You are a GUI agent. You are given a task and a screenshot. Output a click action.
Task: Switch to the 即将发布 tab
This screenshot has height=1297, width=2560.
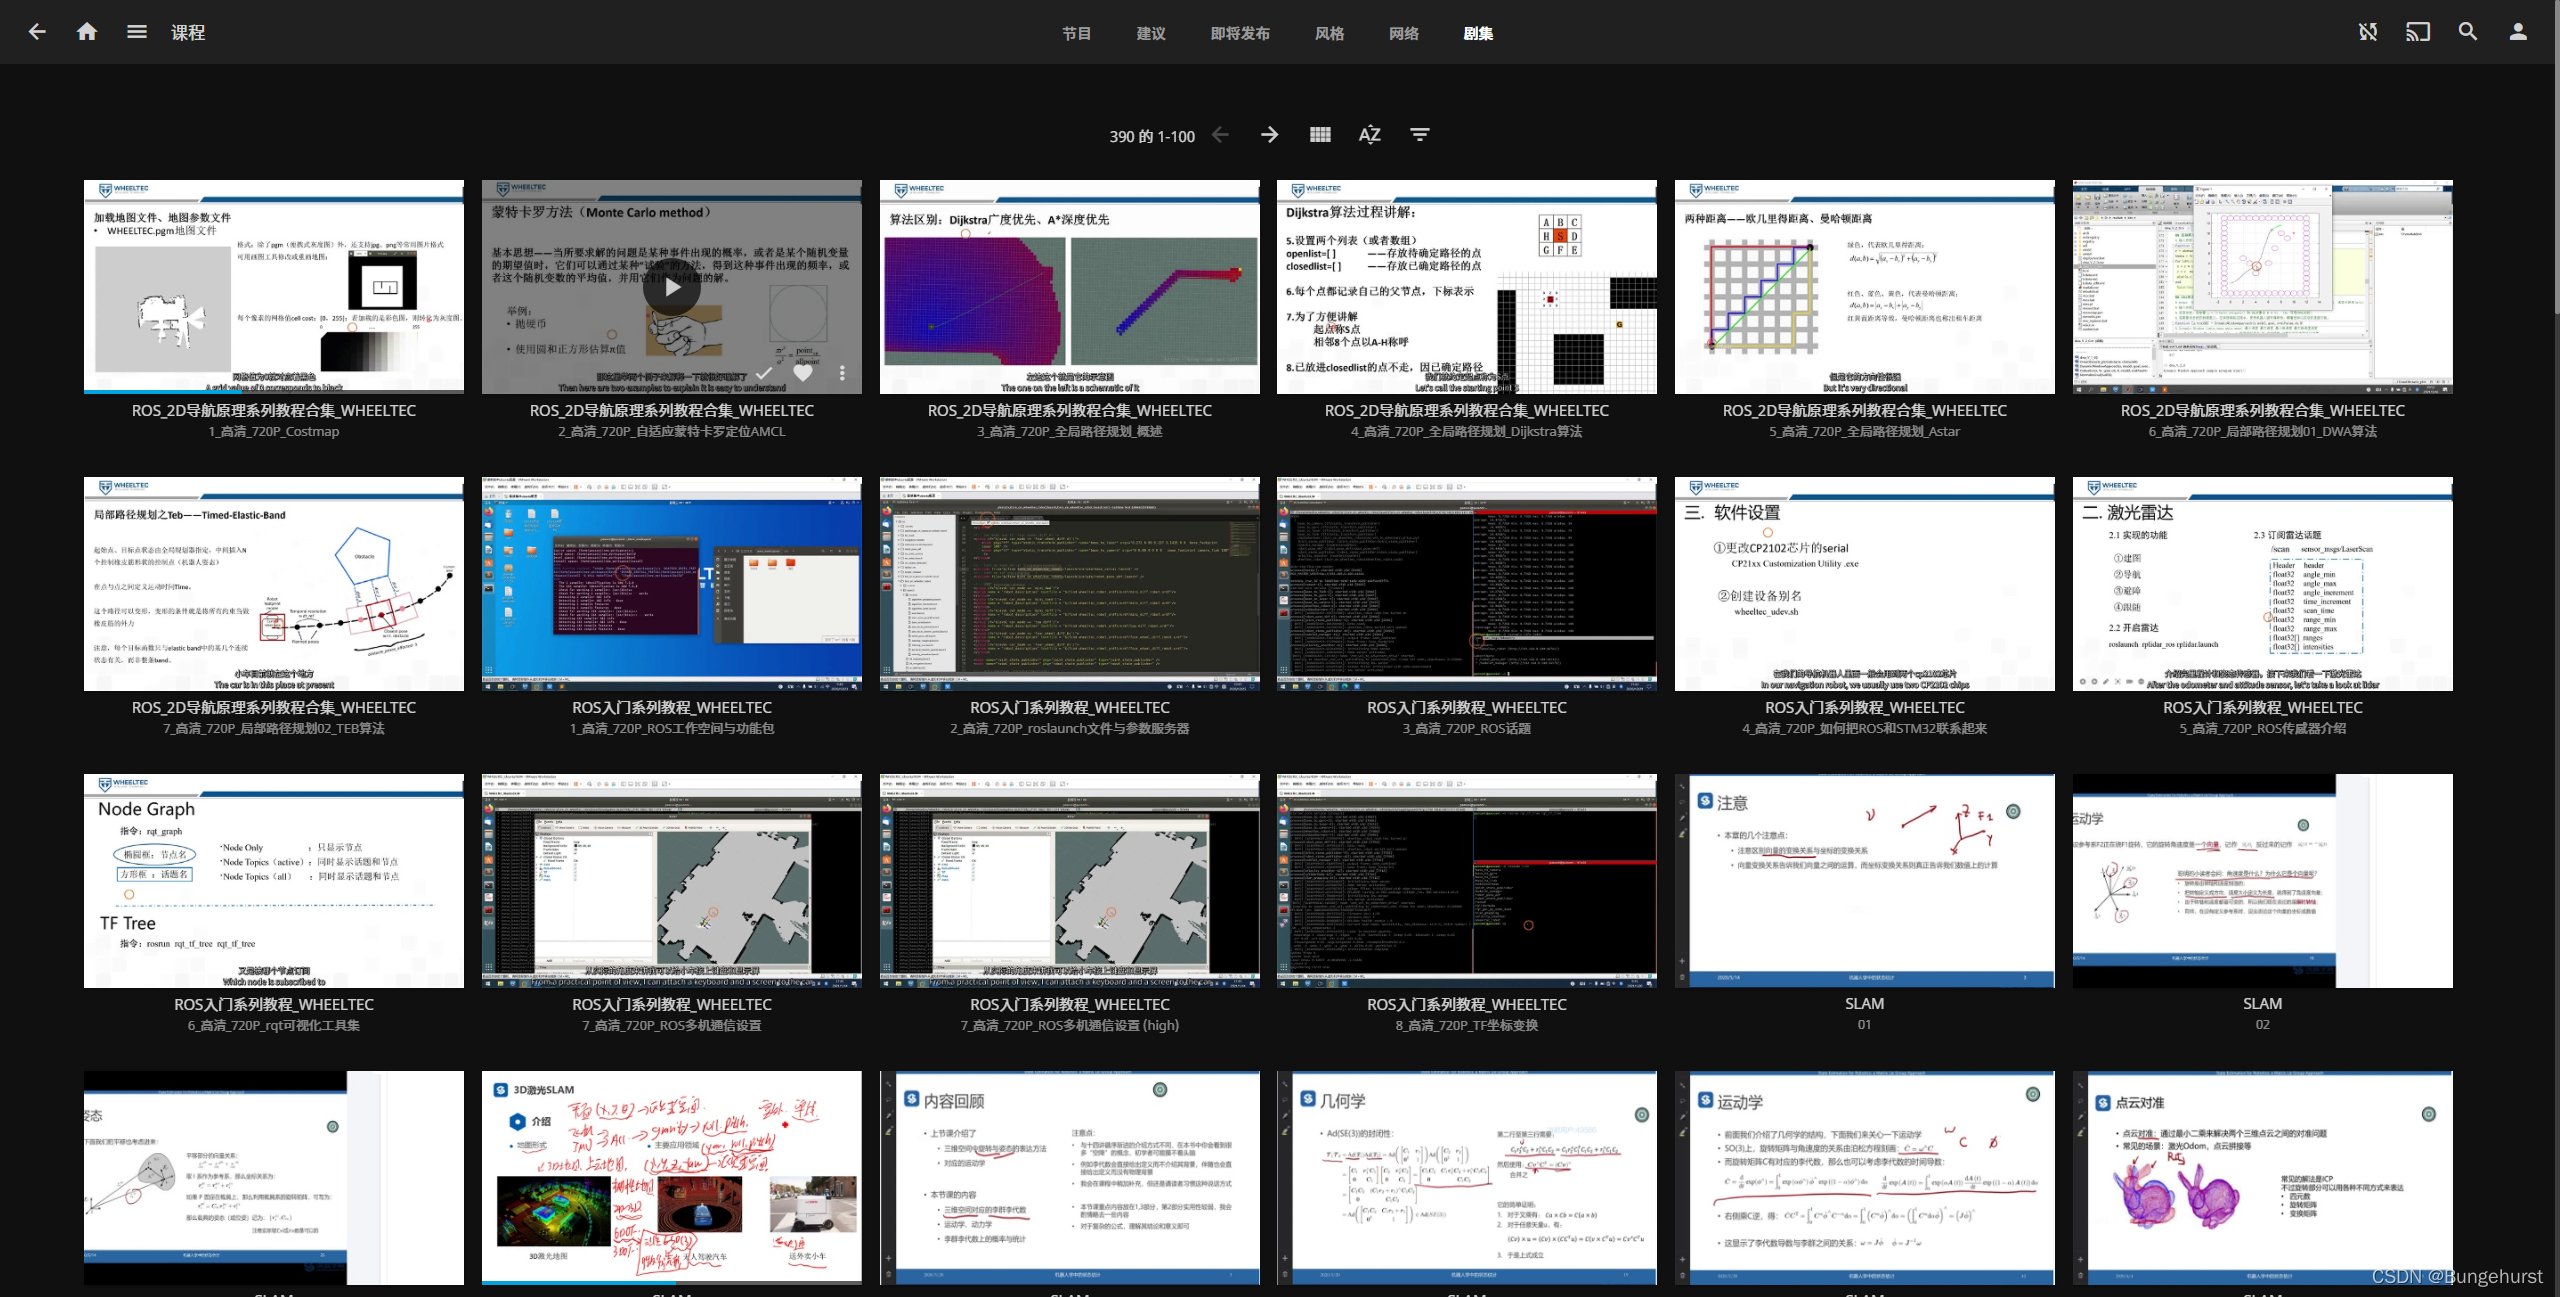pyautogui.click(x=1240, y=33)
